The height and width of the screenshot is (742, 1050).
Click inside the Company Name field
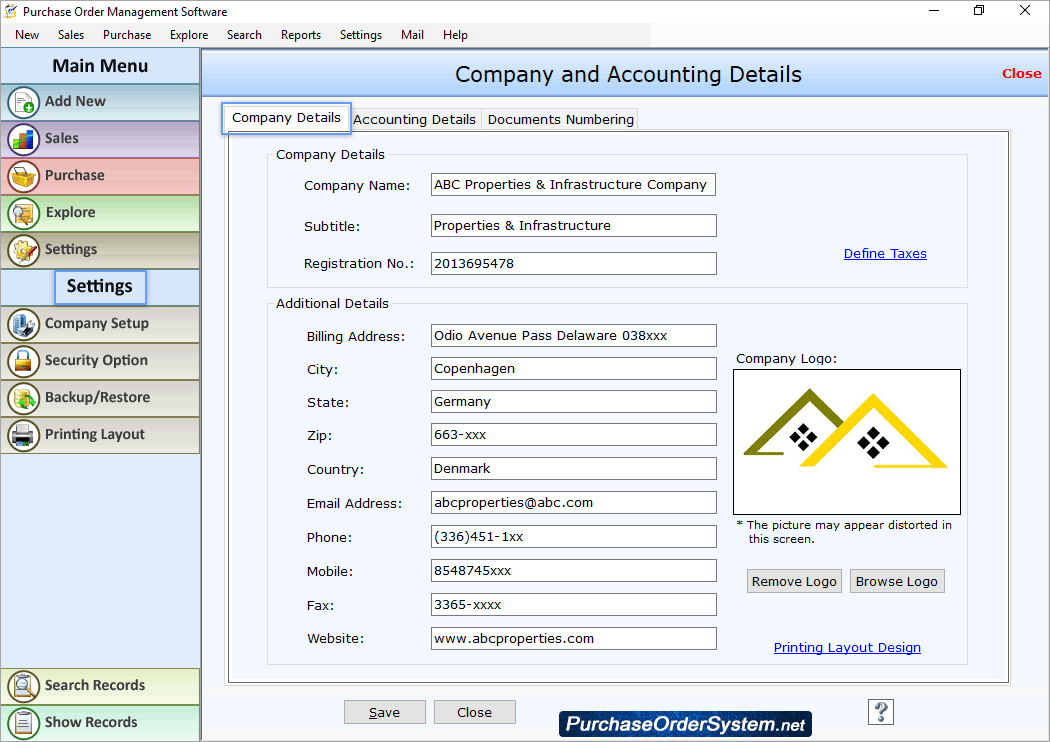[x=572, y=184]
